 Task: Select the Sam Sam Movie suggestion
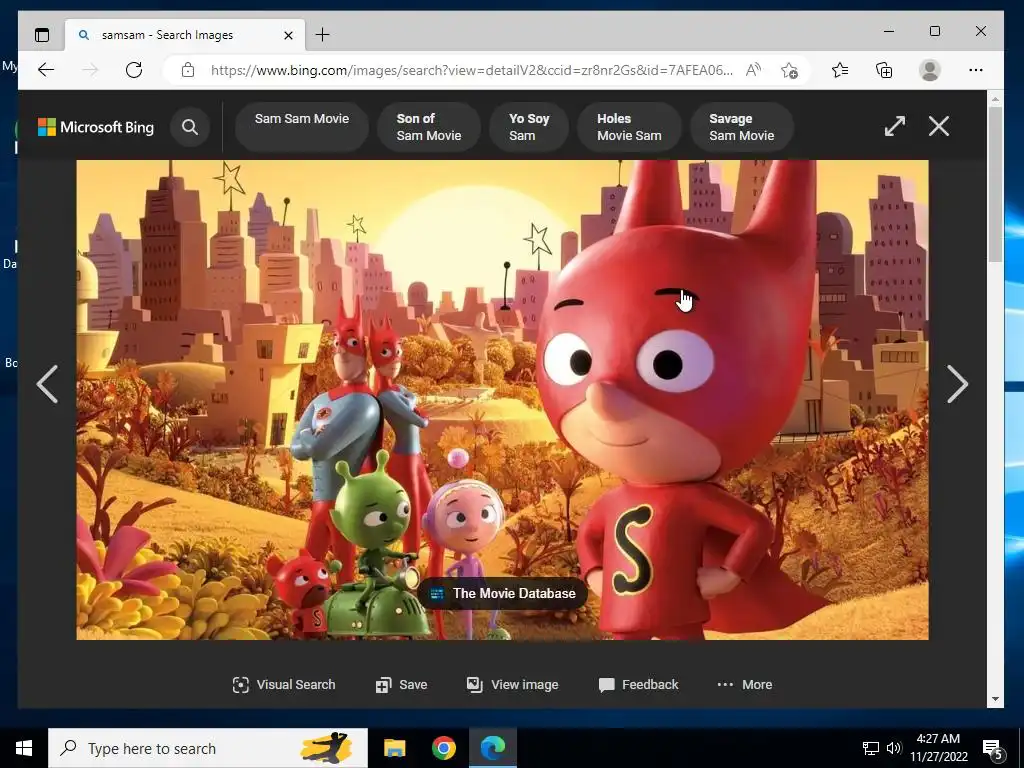302,127
